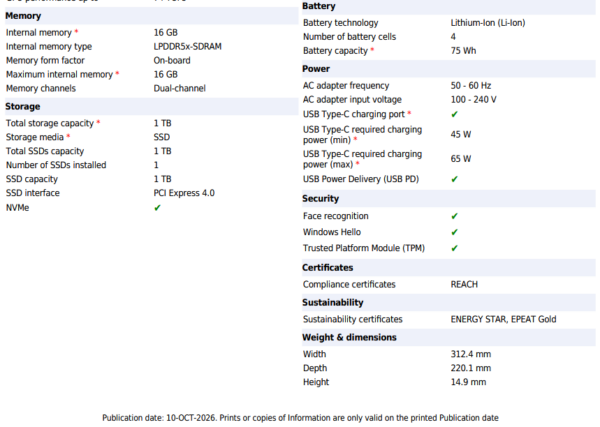This screenshot has width=600, height=427.
Task: Click the Internal memory label
Action: (x=39, y=33)
